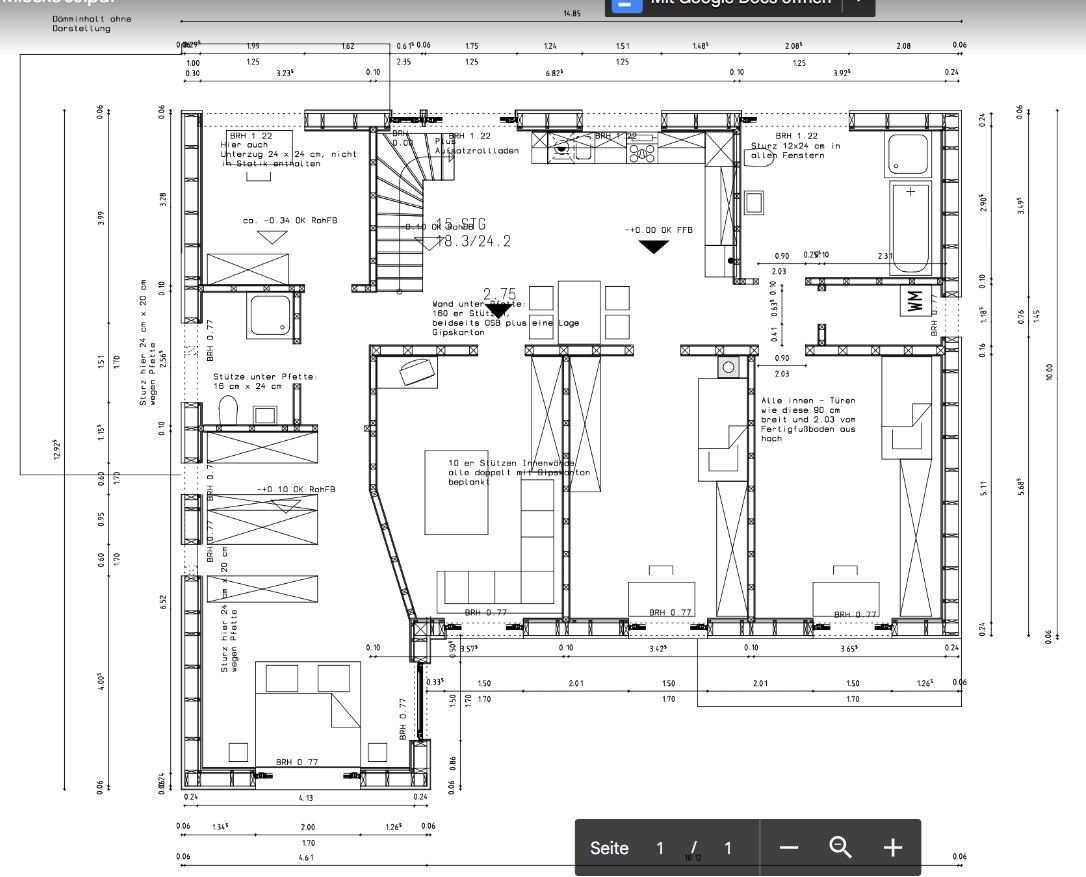Click the toilet symbol in left room
Viewport: 1086px width, 877px height.
(x=228, y=409)
